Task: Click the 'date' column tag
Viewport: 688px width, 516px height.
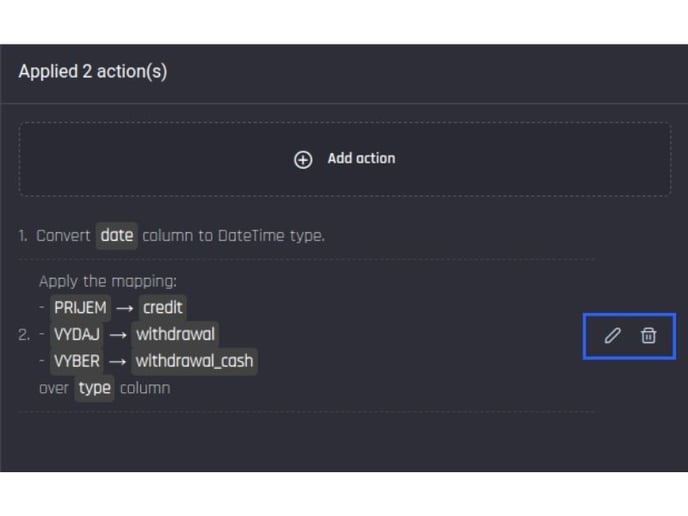Action: [117, 236]
